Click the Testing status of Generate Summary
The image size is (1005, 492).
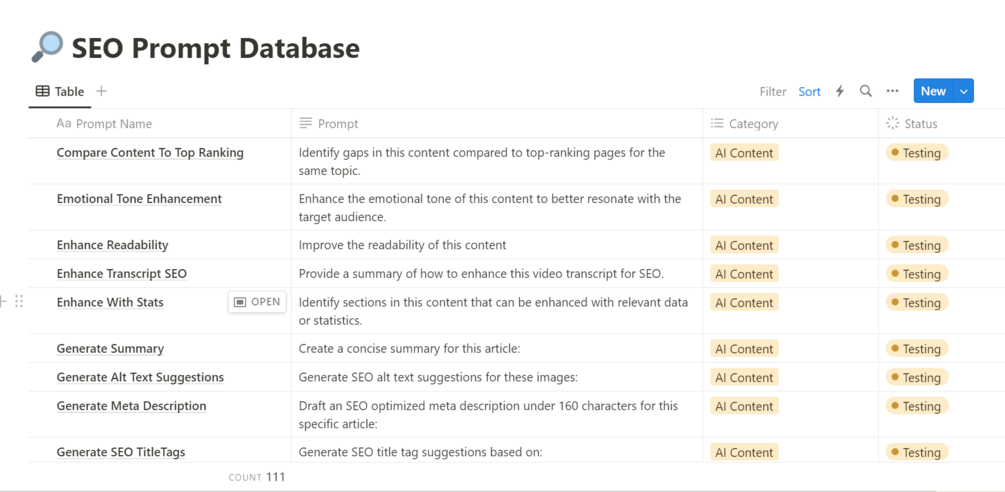(917, 349)
